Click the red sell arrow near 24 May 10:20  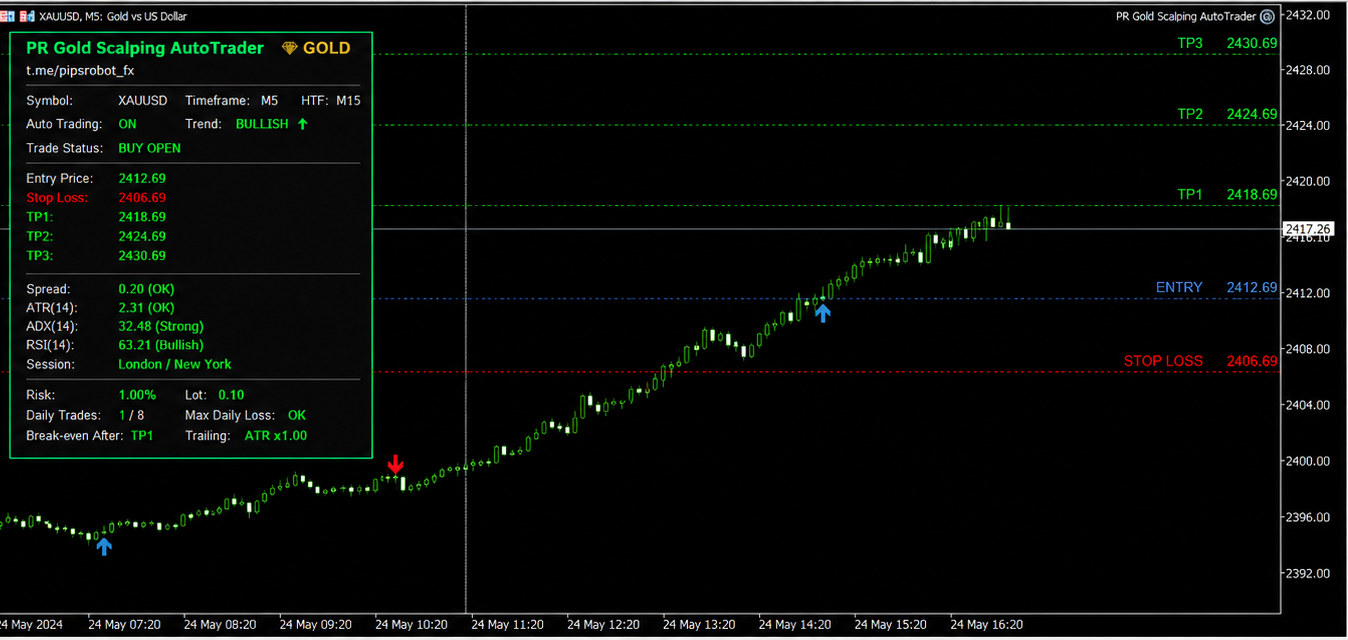coord(395,464)
